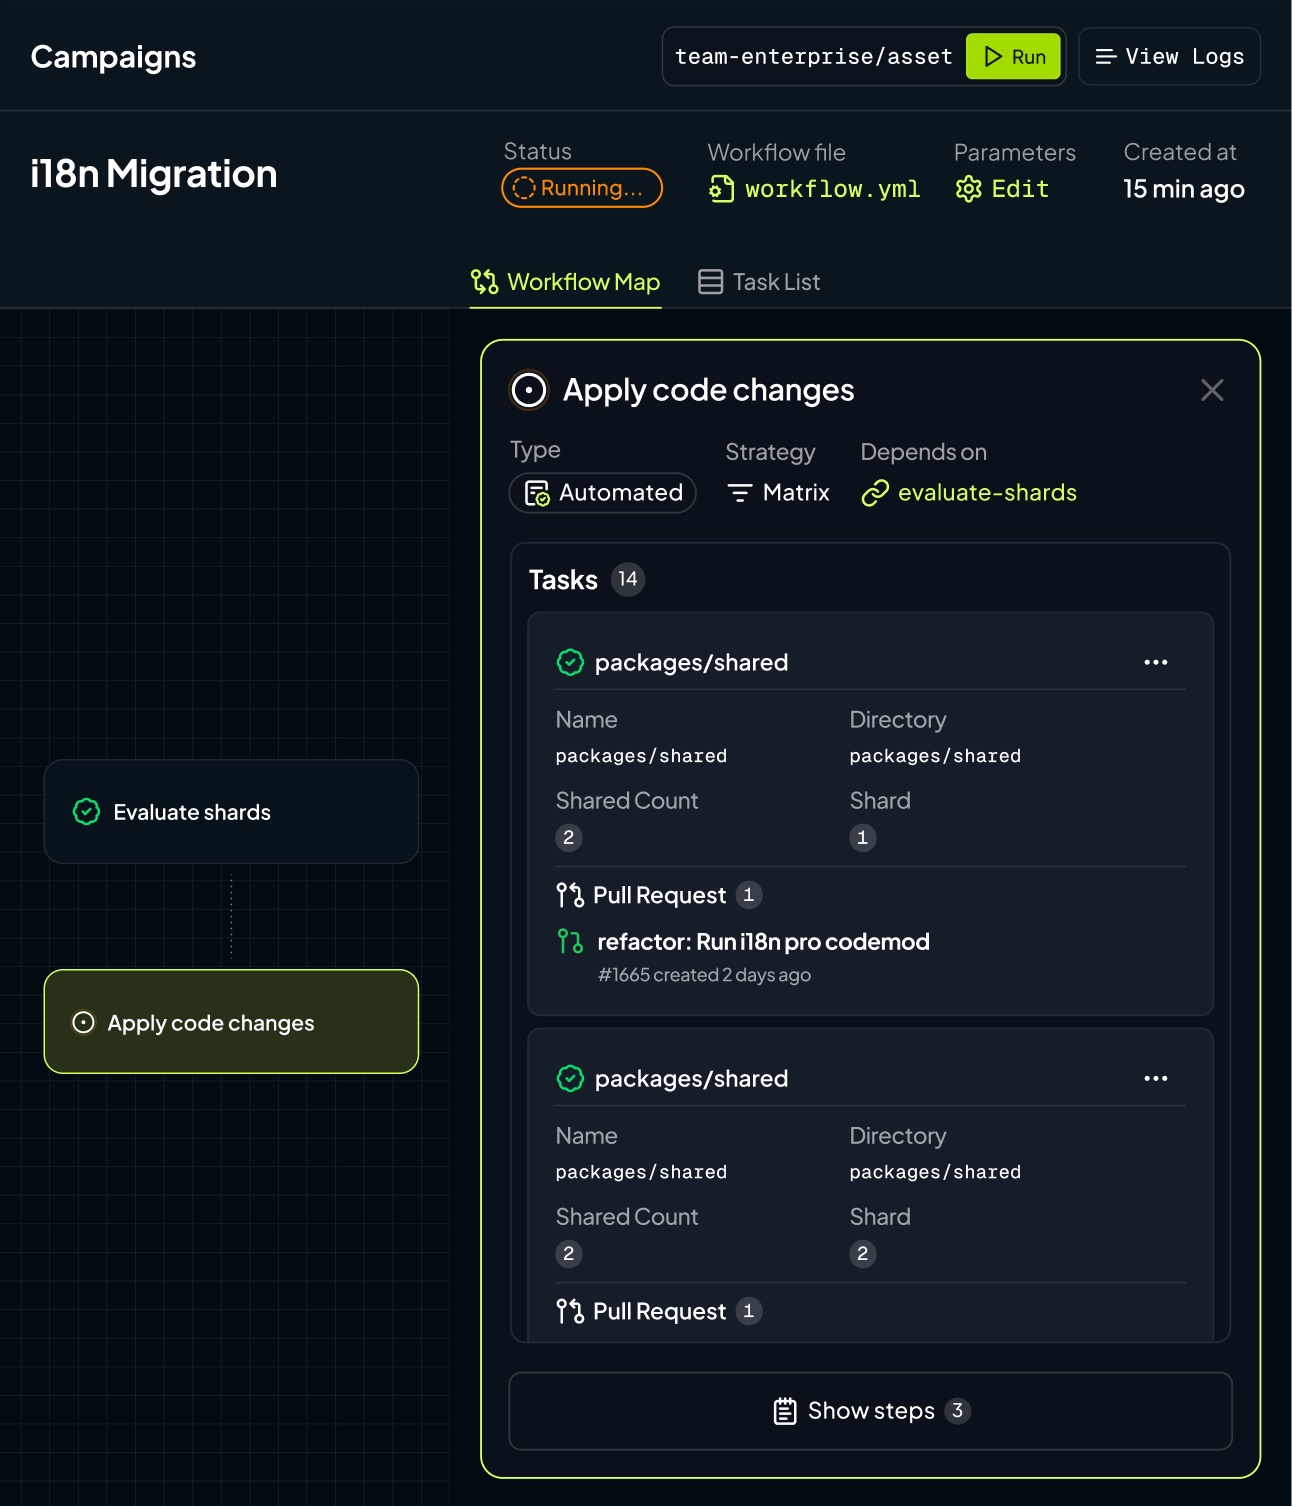Open more options for second packages/shared task
This screenshot has width=1292, height=1506.
[1155, 1079]
